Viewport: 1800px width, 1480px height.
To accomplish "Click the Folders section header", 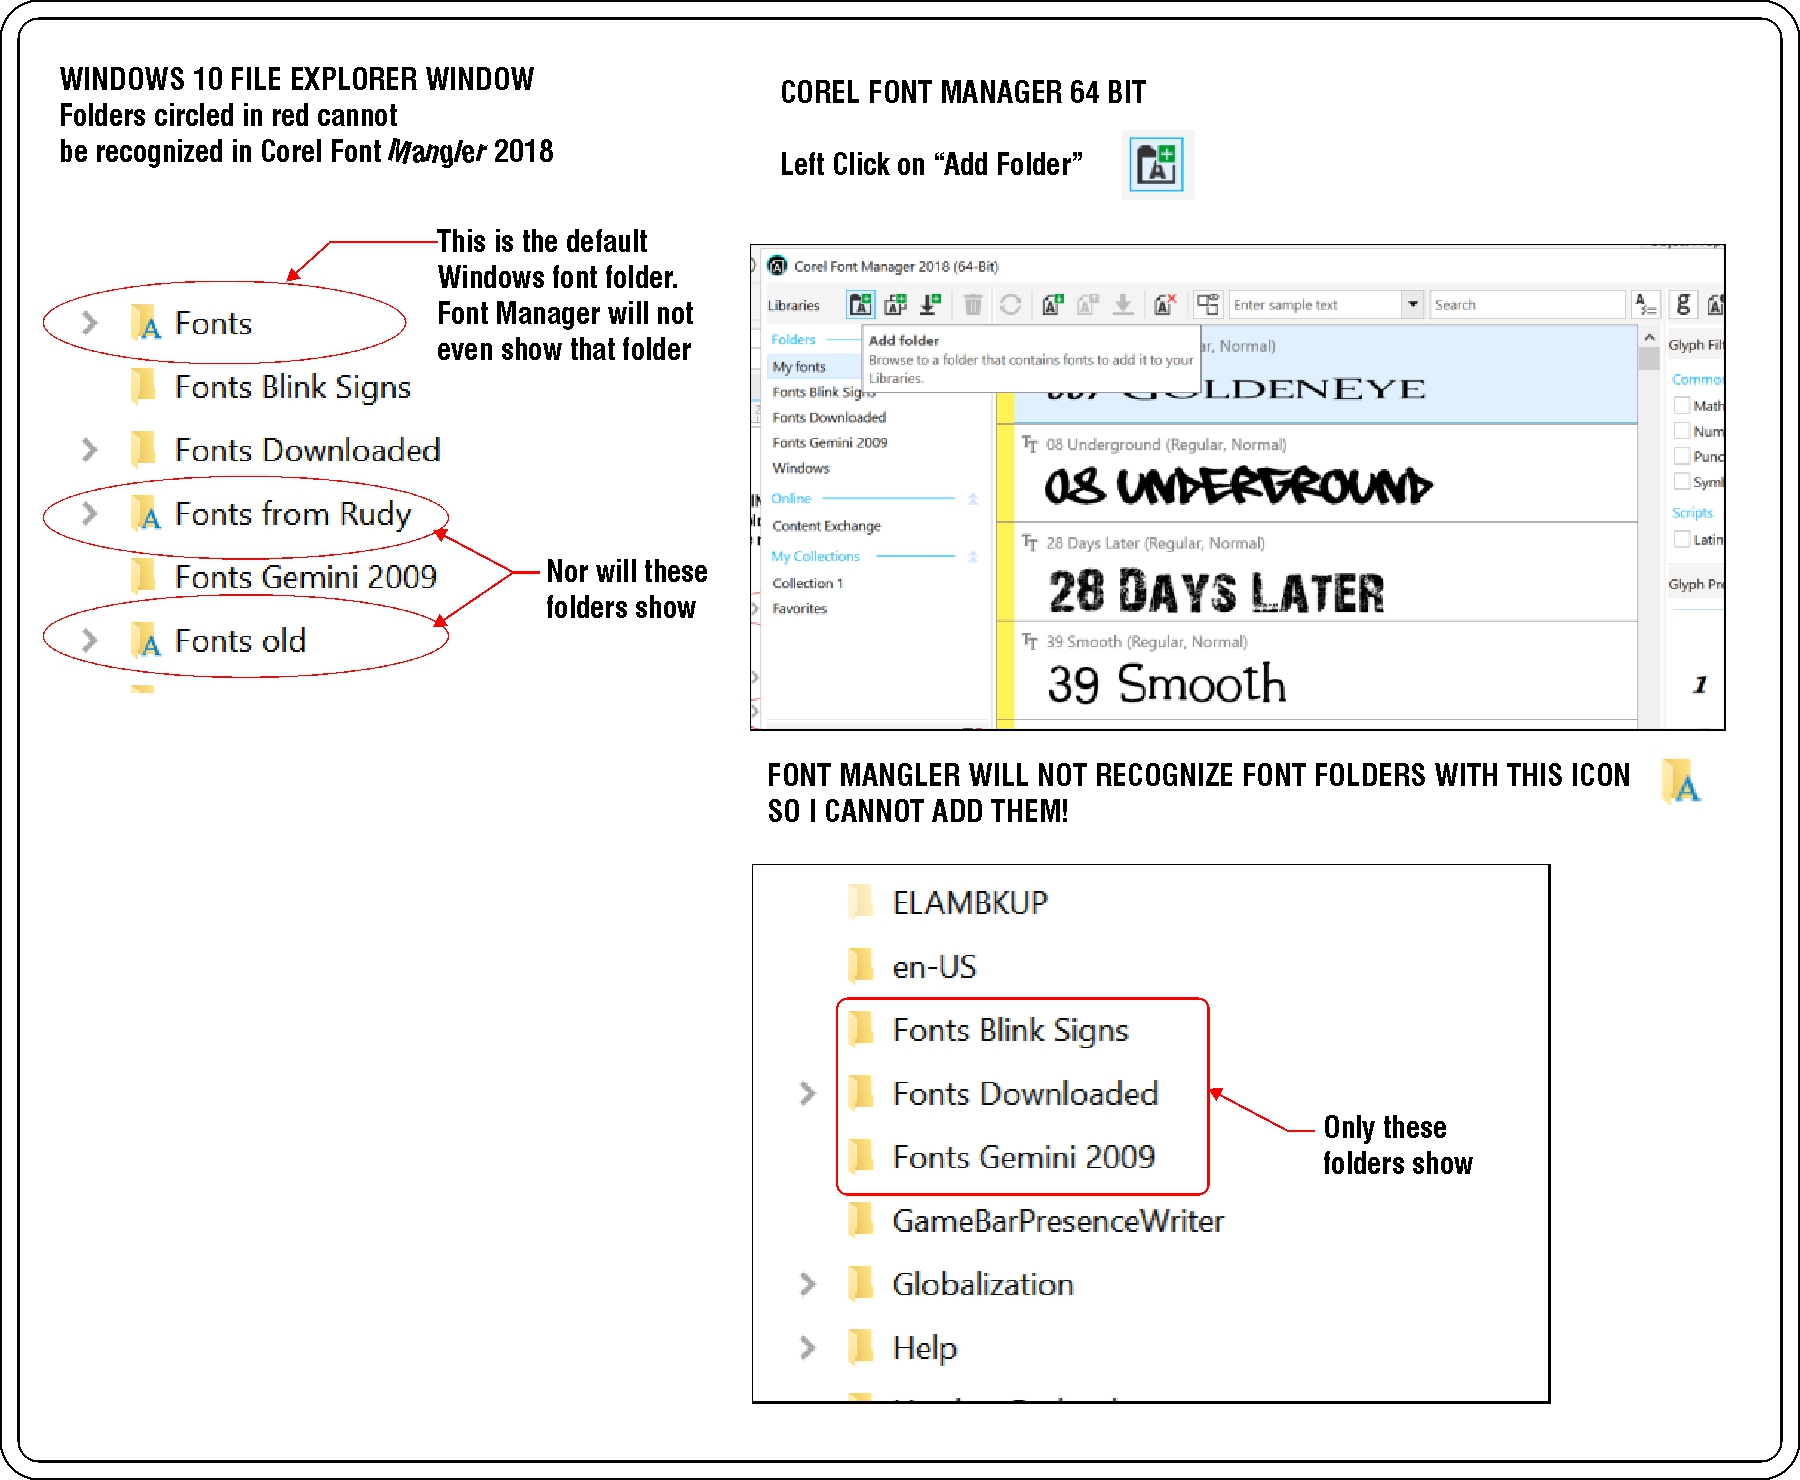I will tap(793, 340).
